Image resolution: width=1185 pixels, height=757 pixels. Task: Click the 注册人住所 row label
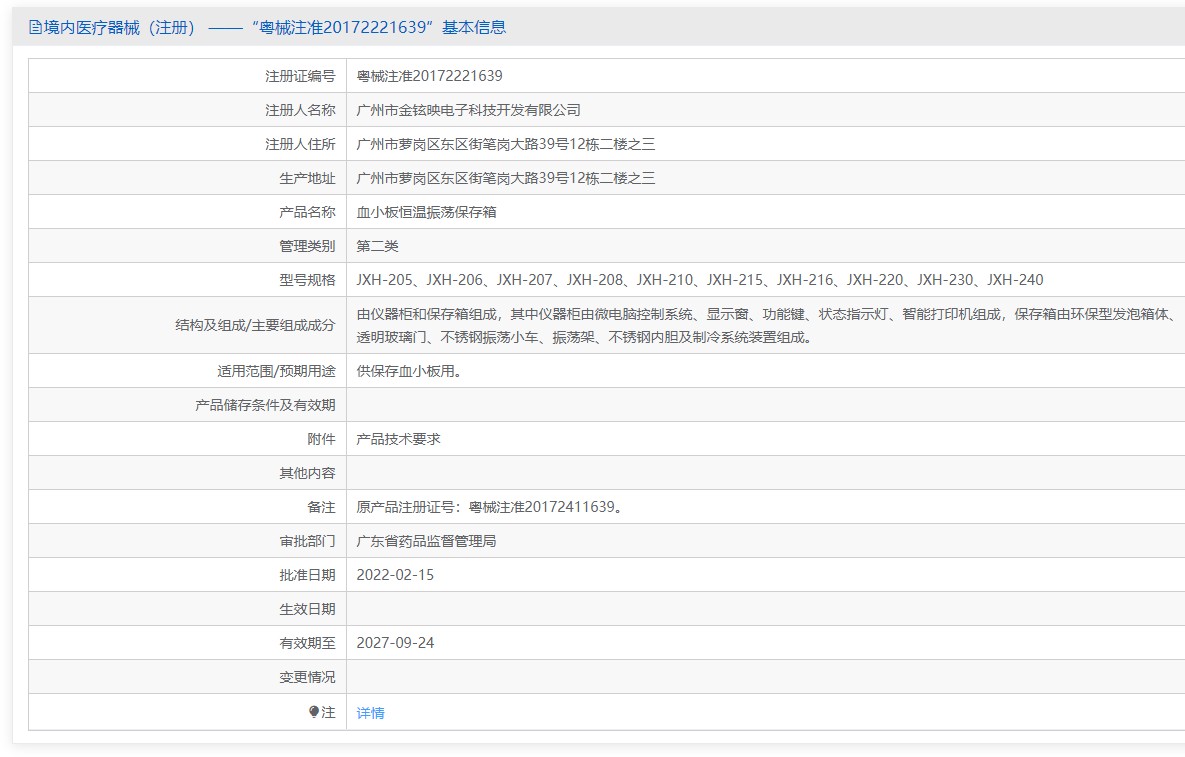point(300,144)
